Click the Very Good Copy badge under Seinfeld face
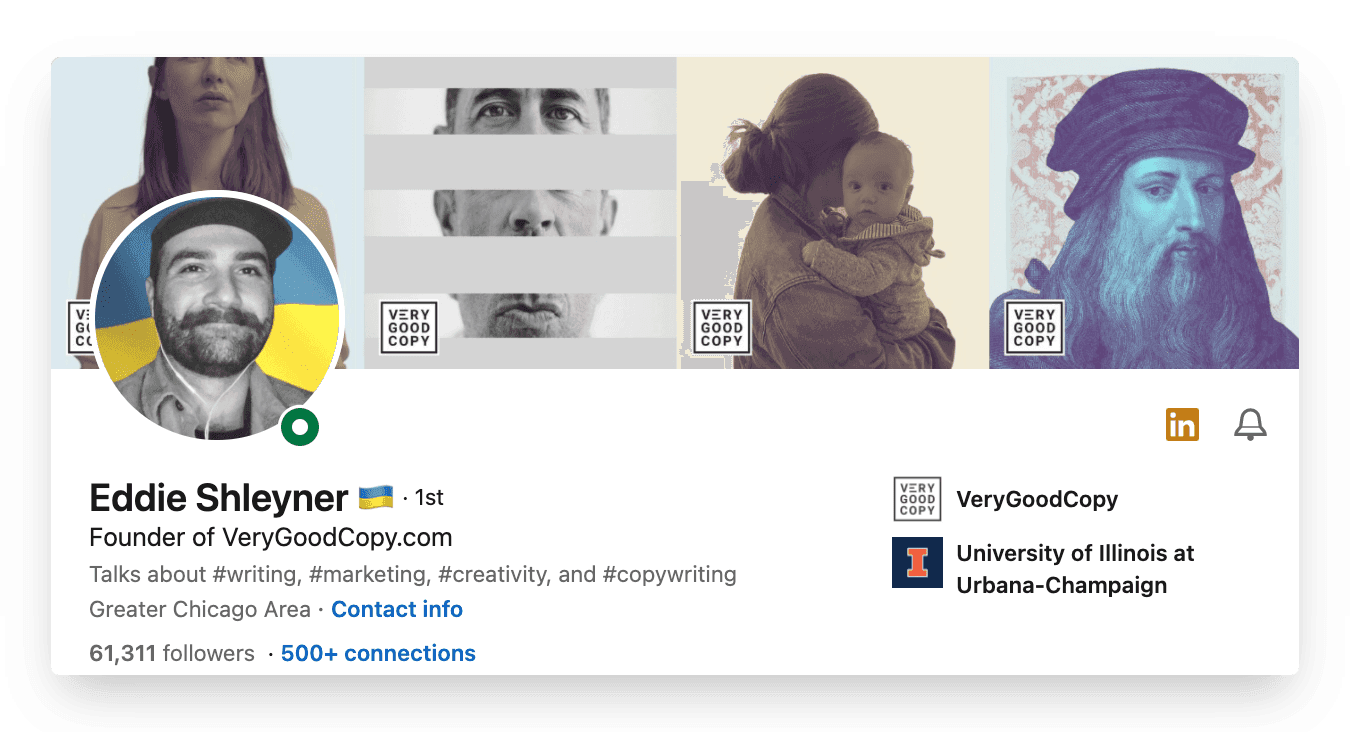 tap(409, 327)
